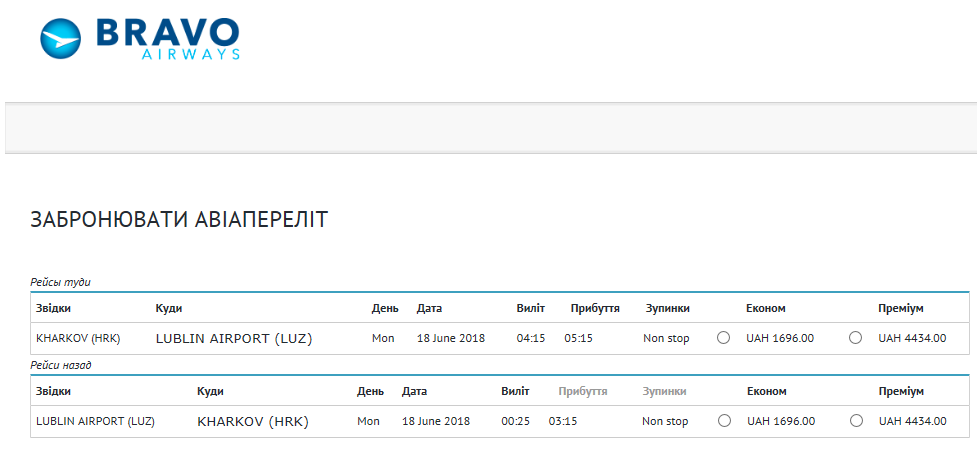Image resolution: width=977 pixels, height=471 pixels.
Task: Click KHARKOV (HRK) origin in outbound row
Action: (78, 338)
